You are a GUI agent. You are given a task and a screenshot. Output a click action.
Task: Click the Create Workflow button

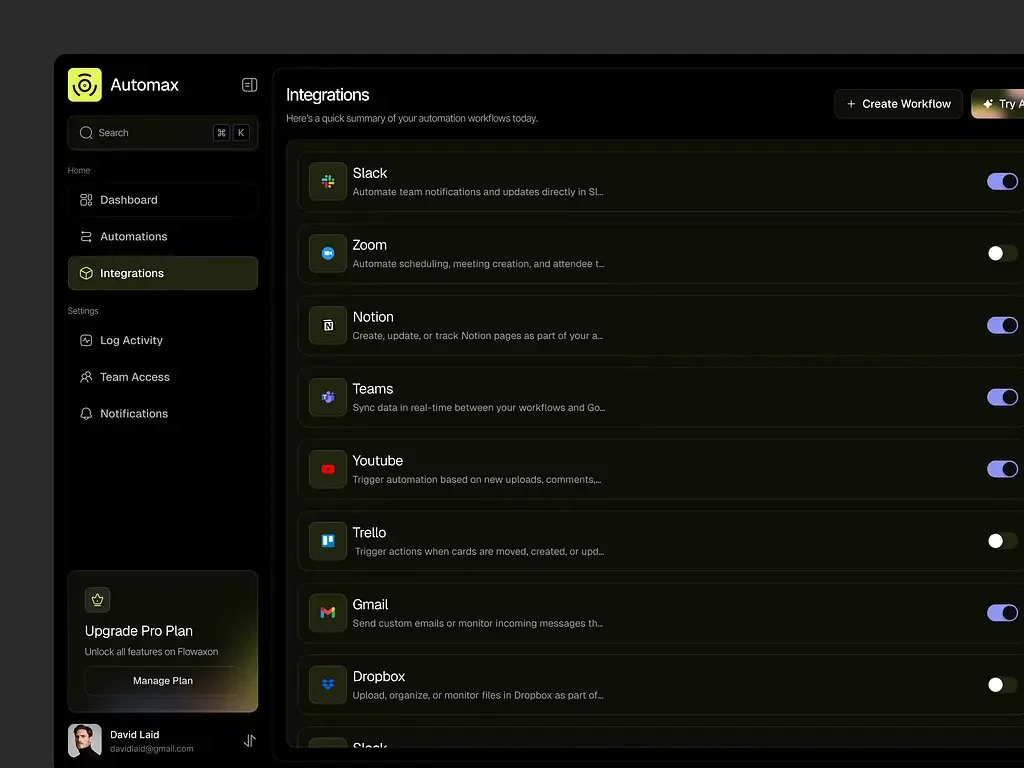[899, 104]
